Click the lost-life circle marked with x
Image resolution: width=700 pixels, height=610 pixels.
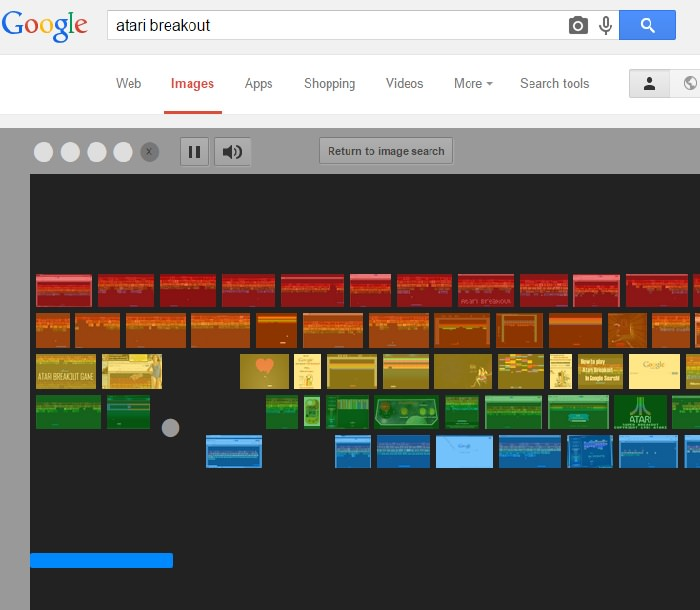[x=149, y=152]
